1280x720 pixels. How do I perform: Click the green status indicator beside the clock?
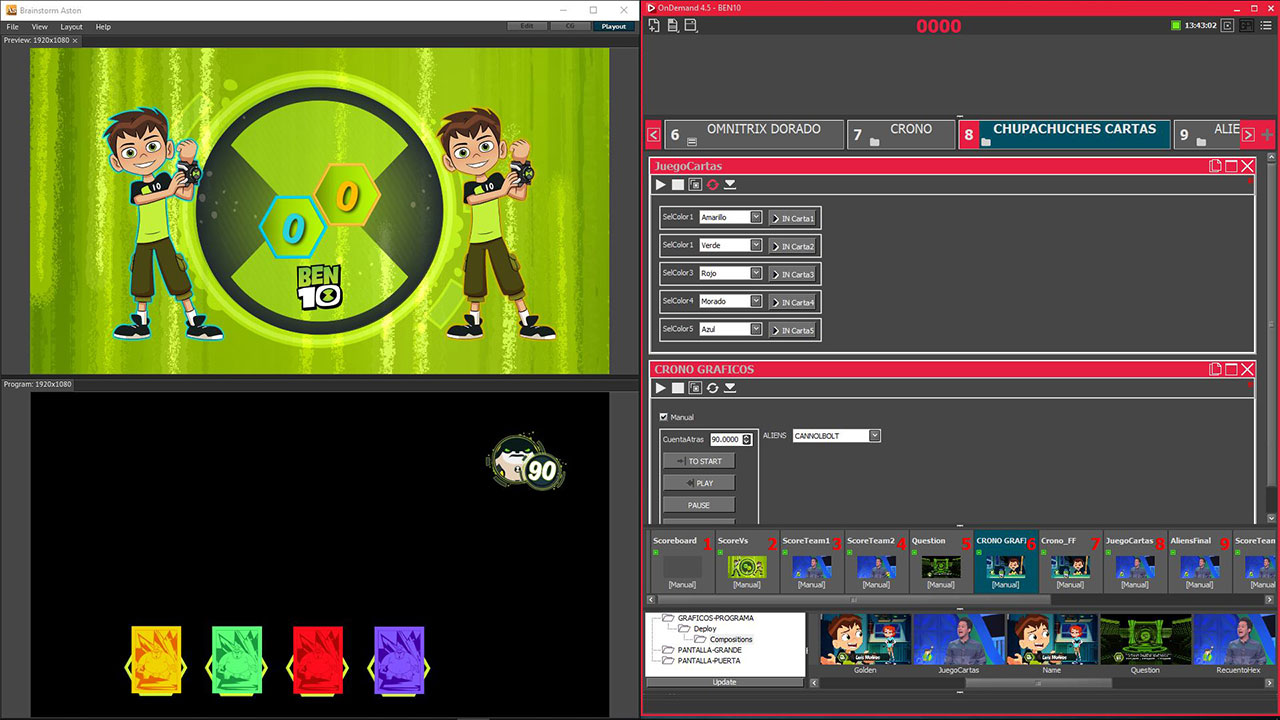click(x=1176, y=26)
